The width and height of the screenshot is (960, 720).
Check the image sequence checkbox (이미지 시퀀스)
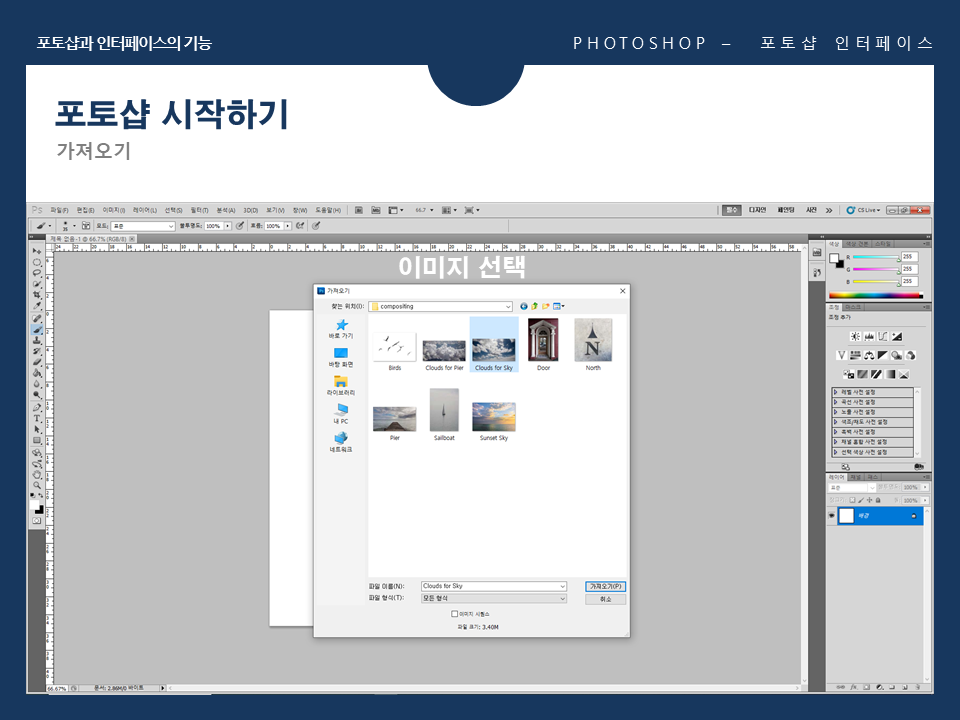[454, 613]
